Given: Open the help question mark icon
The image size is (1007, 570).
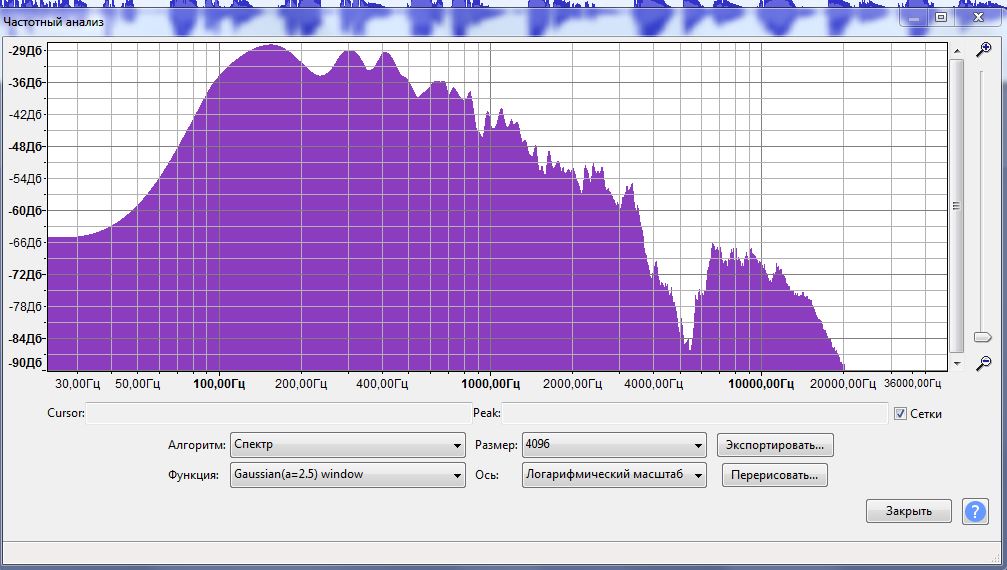Looking at the screenshot, I should click(975, 512).
